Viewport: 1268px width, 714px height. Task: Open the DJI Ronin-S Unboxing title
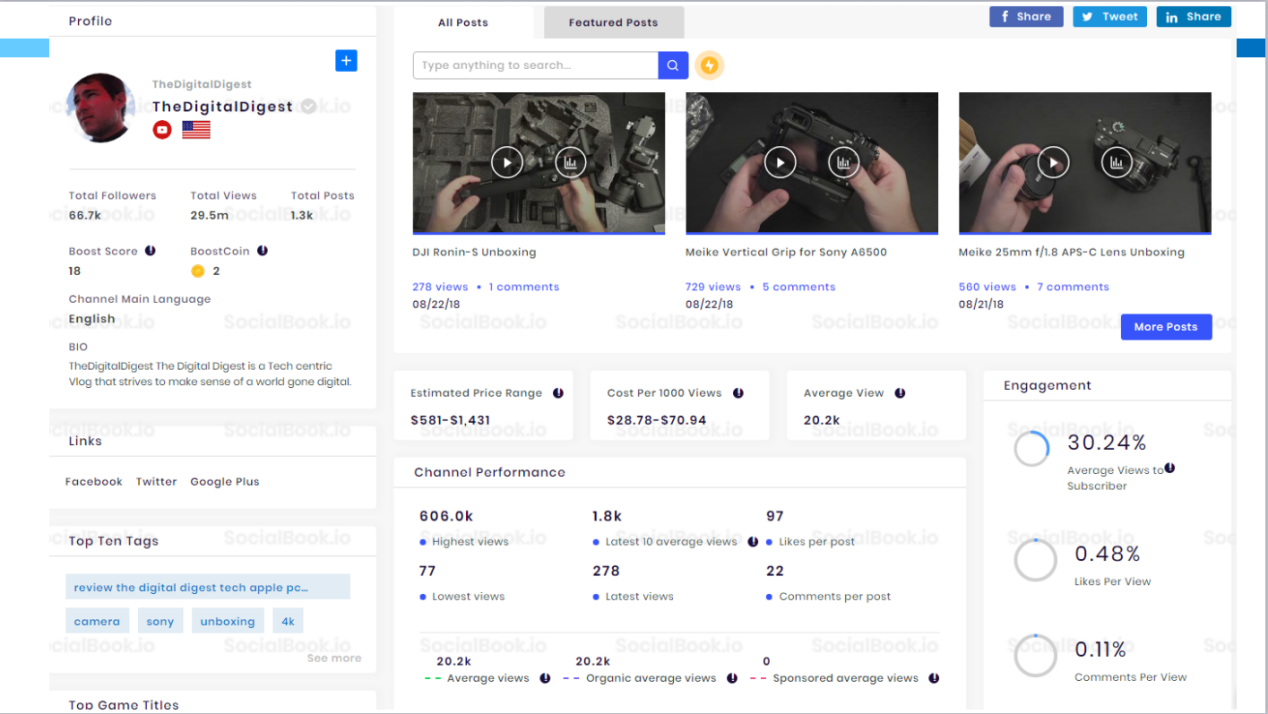(x=474, y=252)
